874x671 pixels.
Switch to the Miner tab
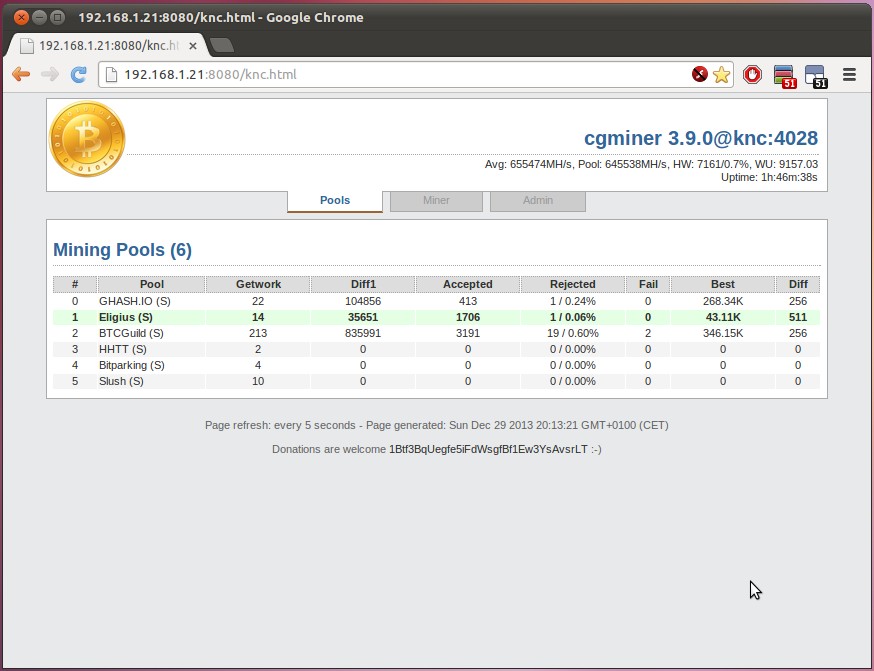(x=436, y=201)
